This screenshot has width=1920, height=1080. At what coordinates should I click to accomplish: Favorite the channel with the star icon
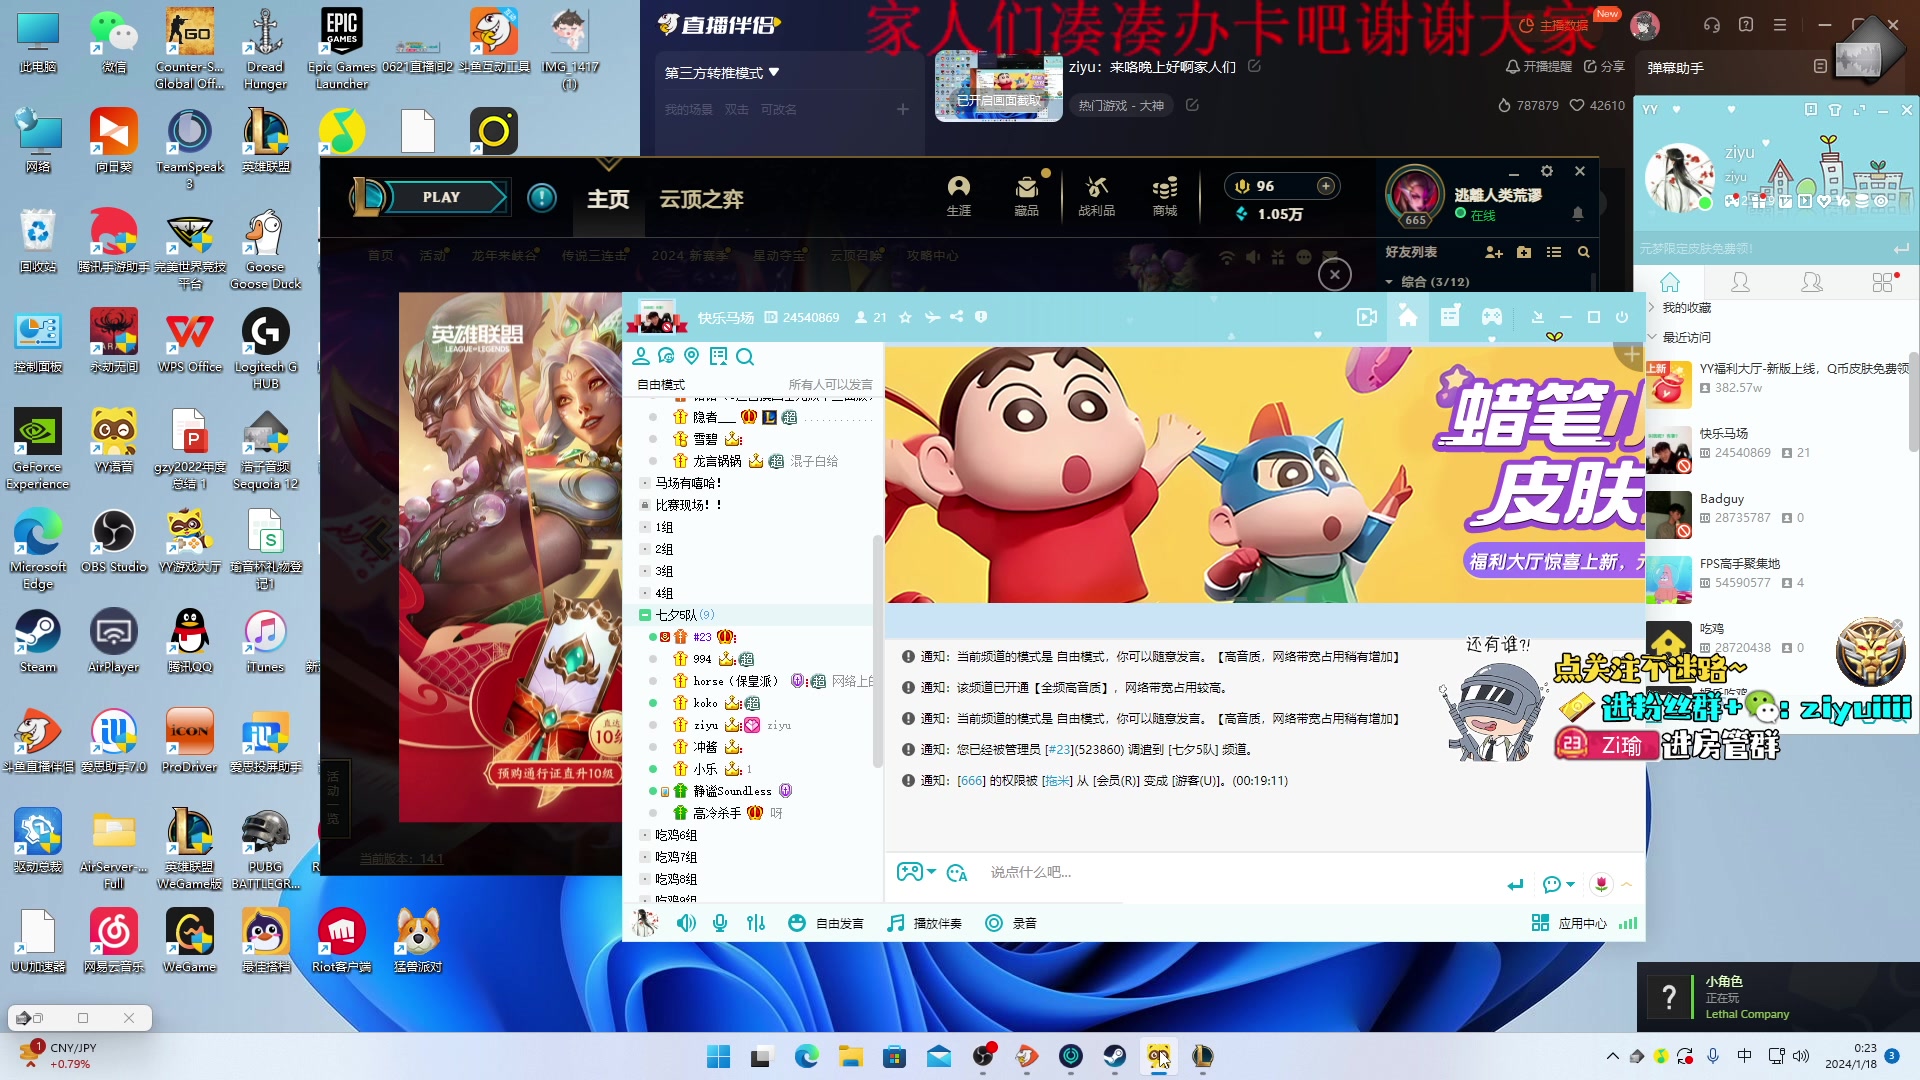(x=905, y=317)
